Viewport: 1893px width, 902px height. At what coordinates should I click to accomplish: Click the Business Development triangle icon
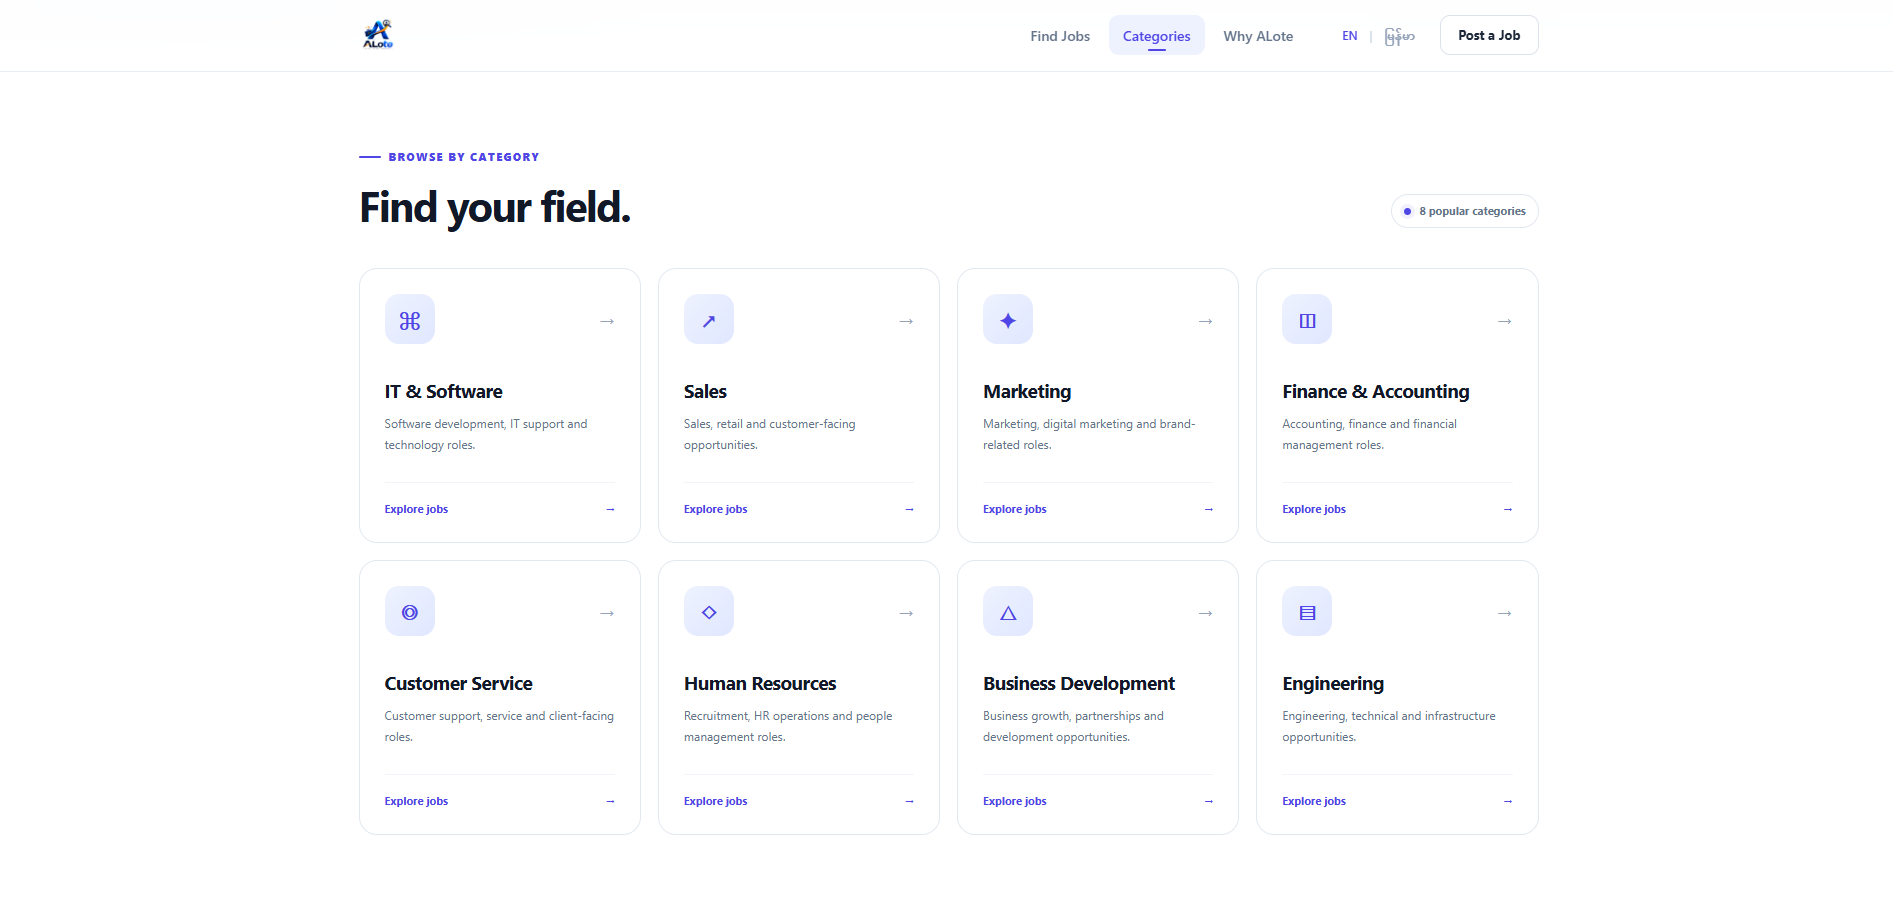[1008, 612]
